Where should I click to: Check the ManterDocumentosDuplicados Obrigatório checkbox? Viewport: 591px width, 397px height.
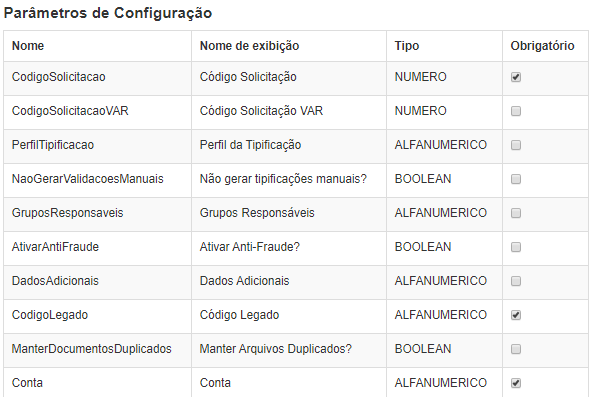(x=516, y=349)
